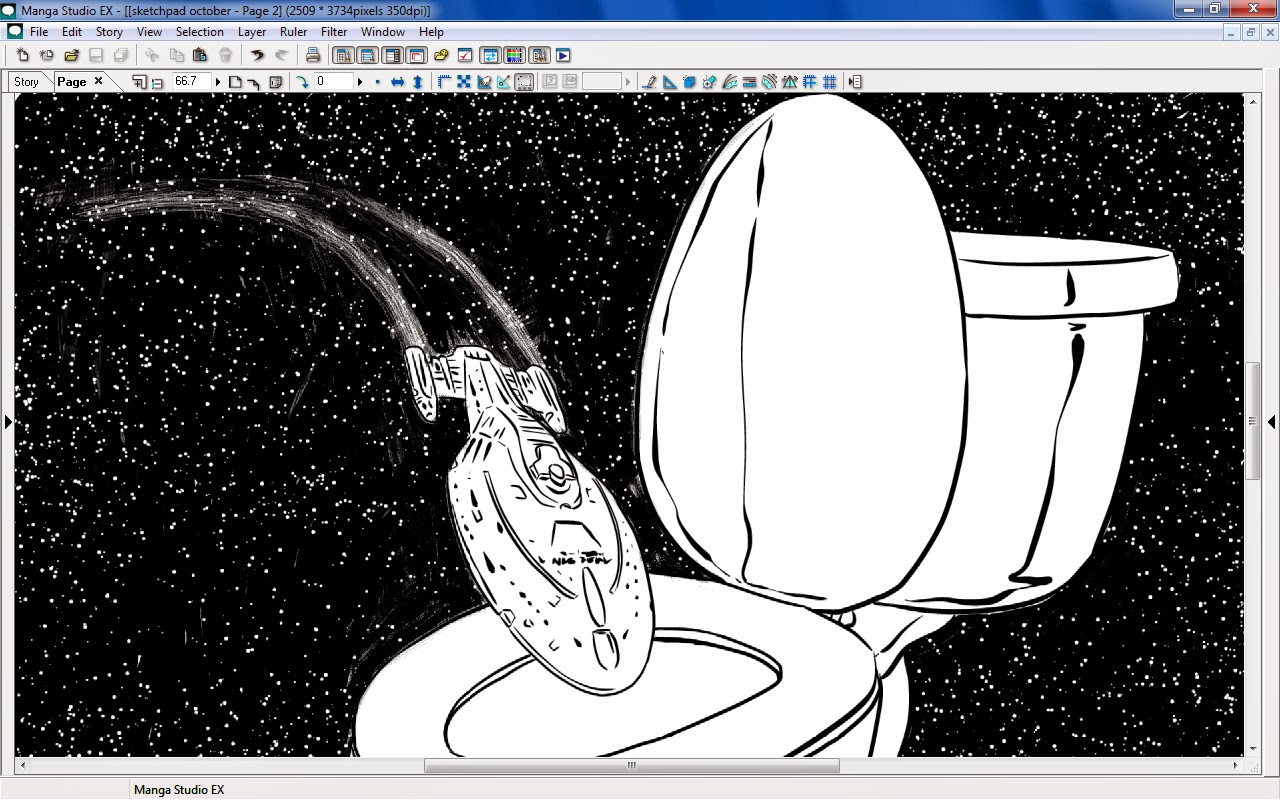Screen dimensions: 1280x800
Task: Click the yellow hand materials icon
Action: click(441, 56)
